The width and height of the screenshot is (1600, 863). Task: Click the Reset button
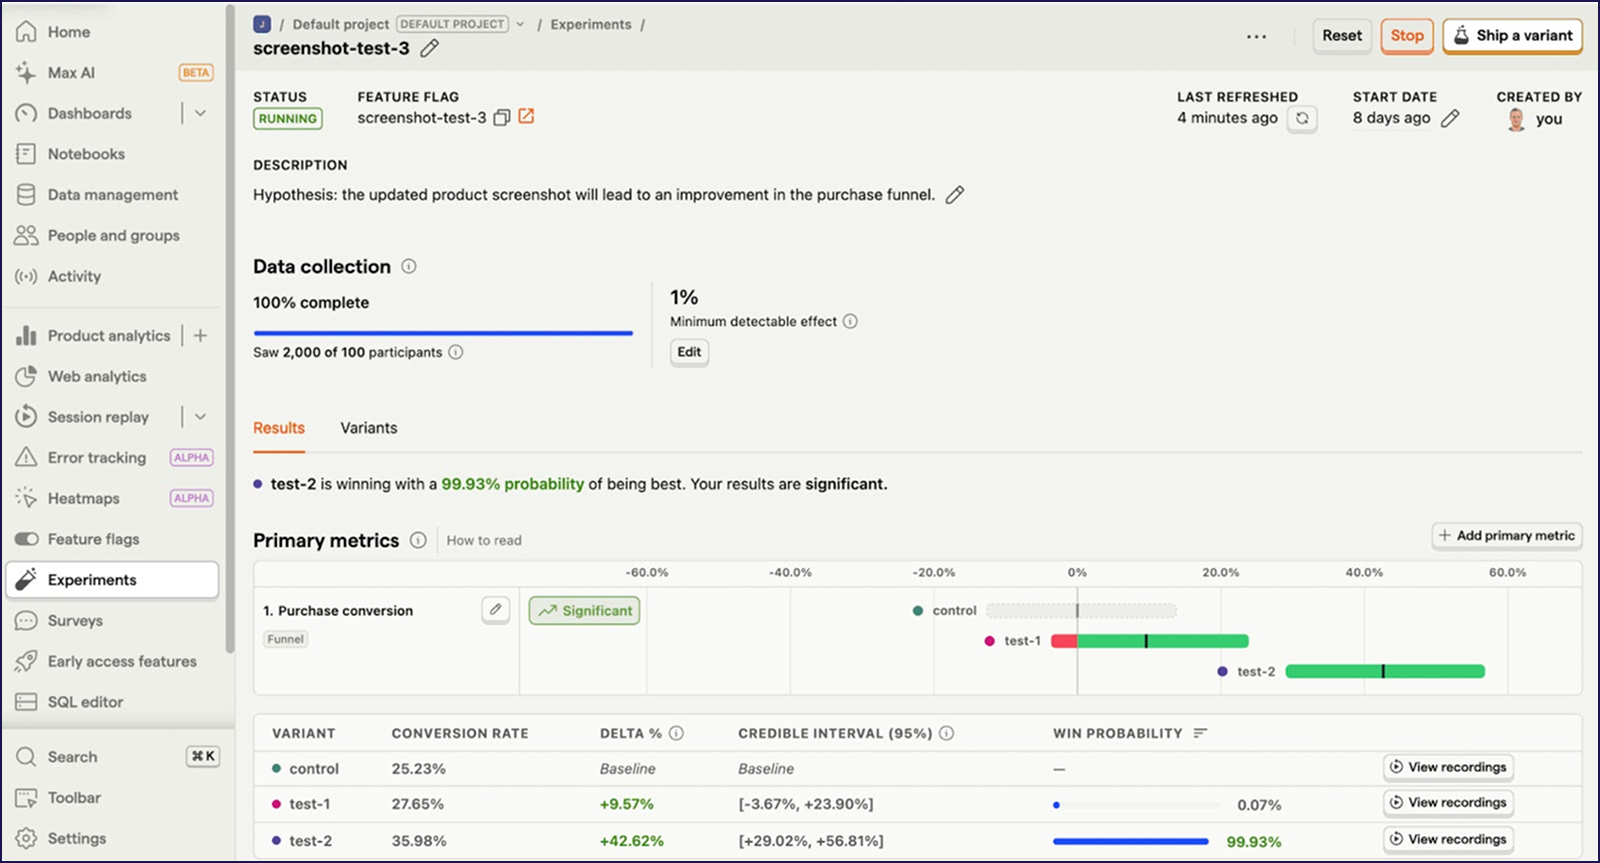1342,36
